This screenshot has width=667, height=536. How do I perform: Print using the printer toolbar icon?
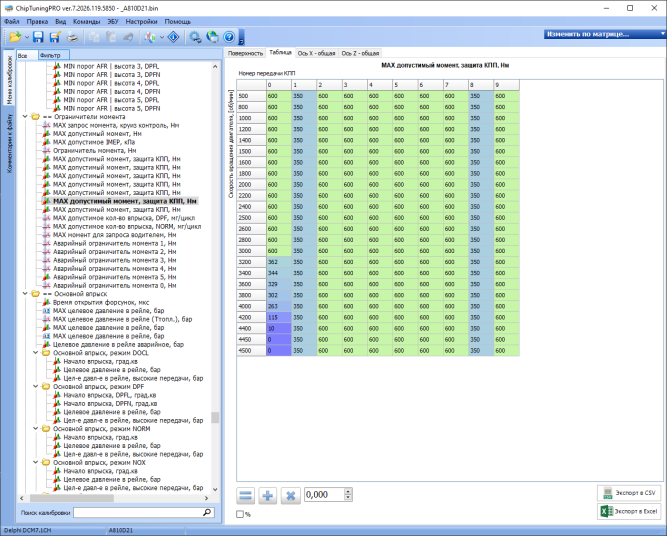pos(72,37)
